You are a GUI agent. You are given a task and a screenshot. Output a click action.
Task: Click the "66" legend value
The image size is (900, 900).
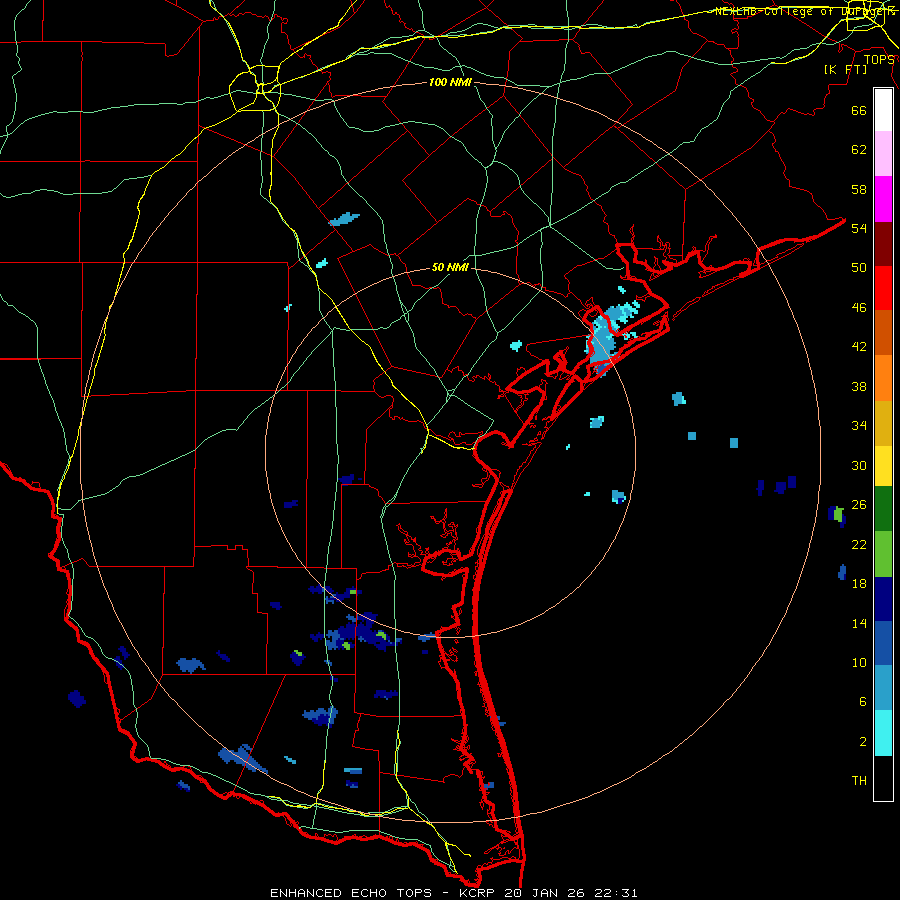[x=859, y=110]
